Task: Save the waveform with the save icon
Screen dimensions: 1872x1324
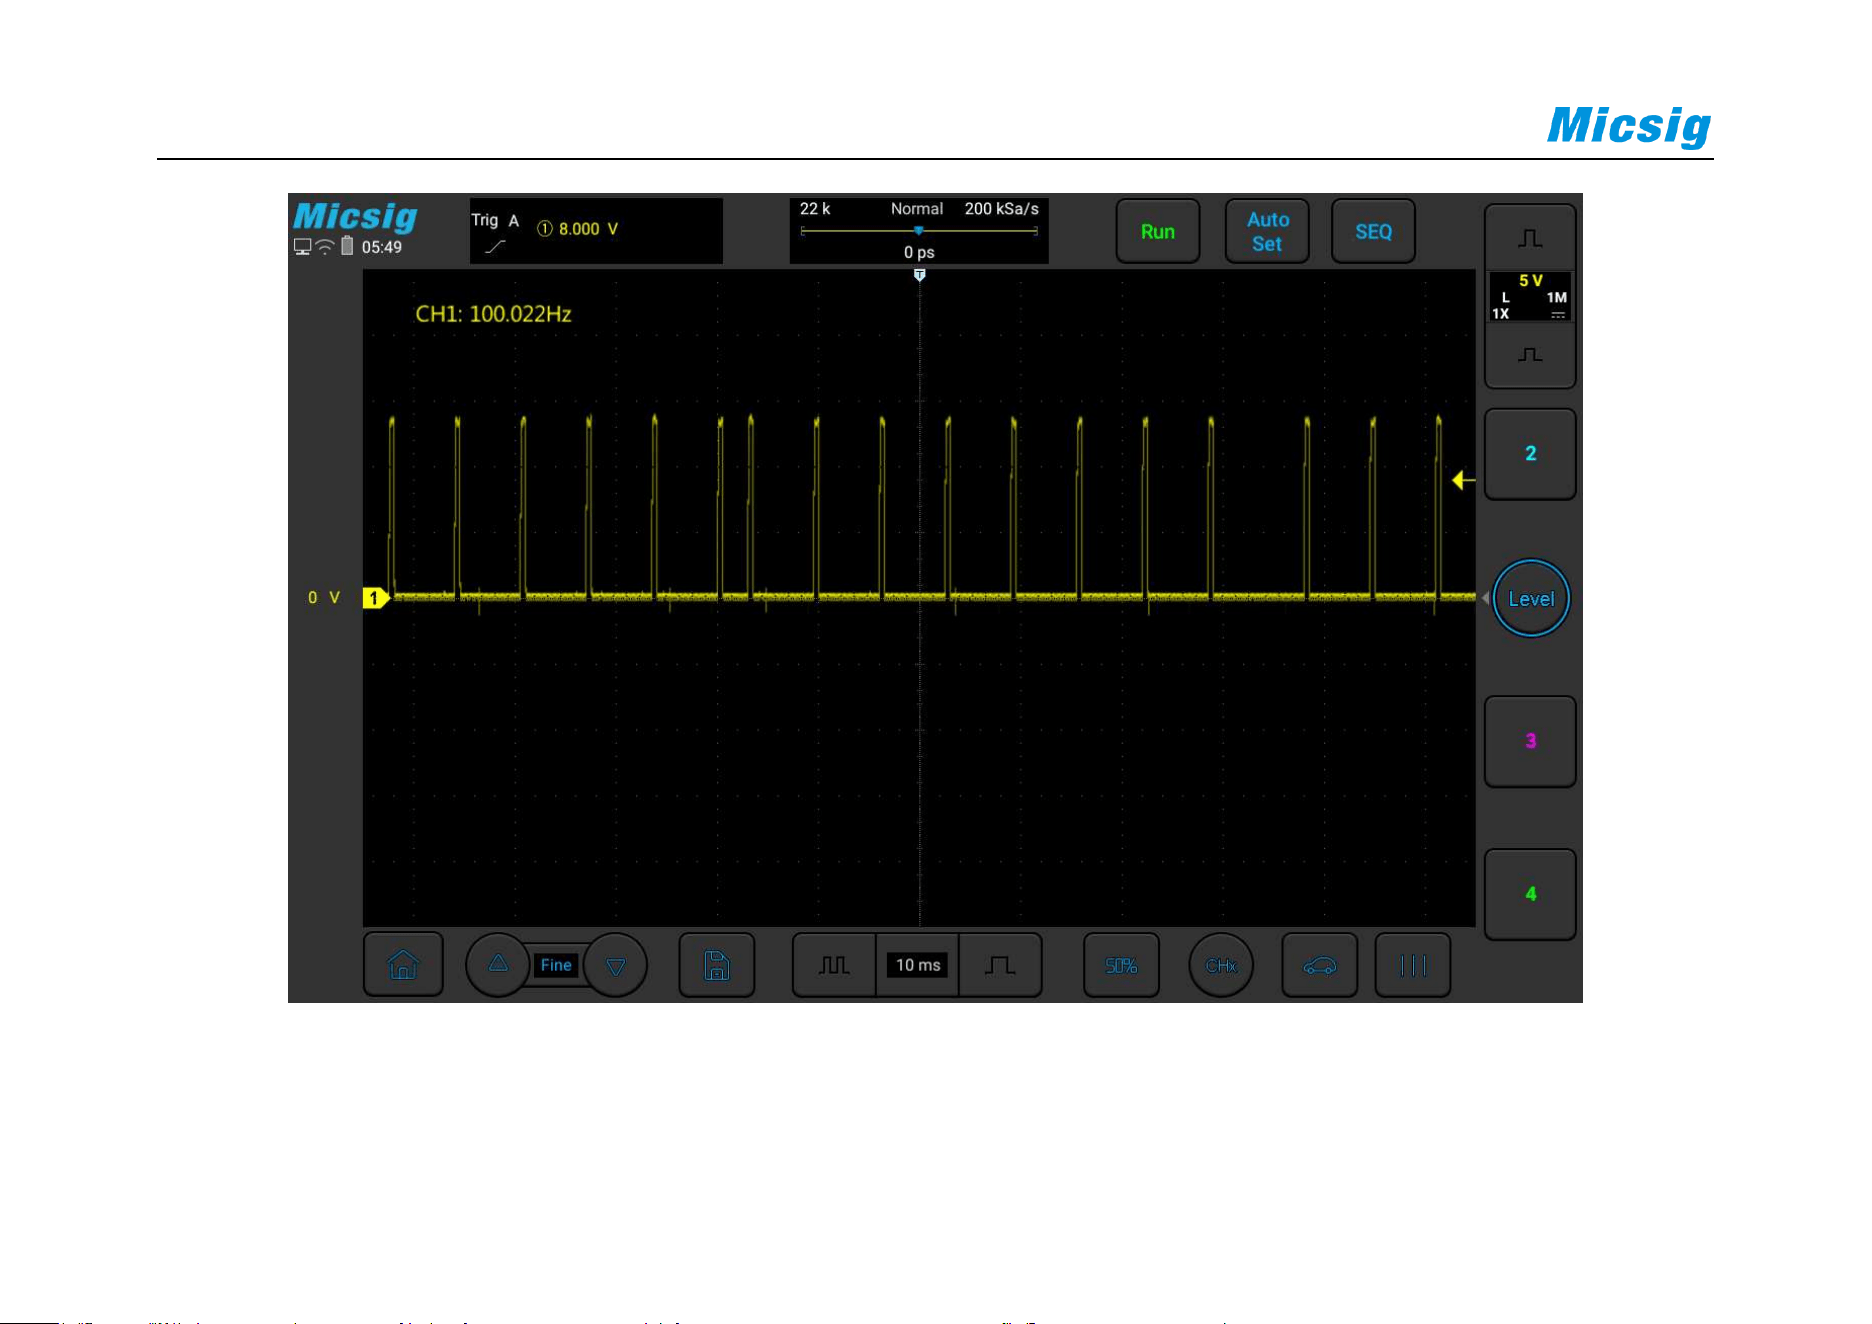Action: pos(717,965)
